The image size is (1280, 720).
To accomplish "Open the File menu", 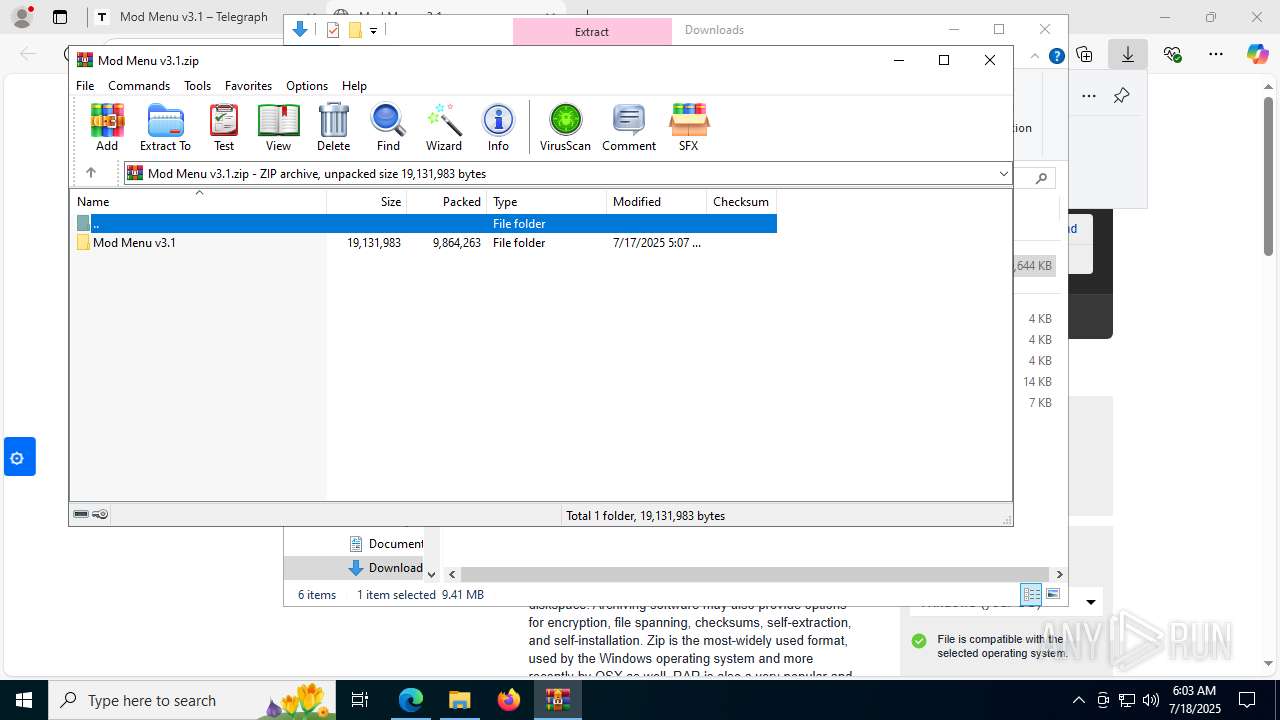I will coord(85,86).
